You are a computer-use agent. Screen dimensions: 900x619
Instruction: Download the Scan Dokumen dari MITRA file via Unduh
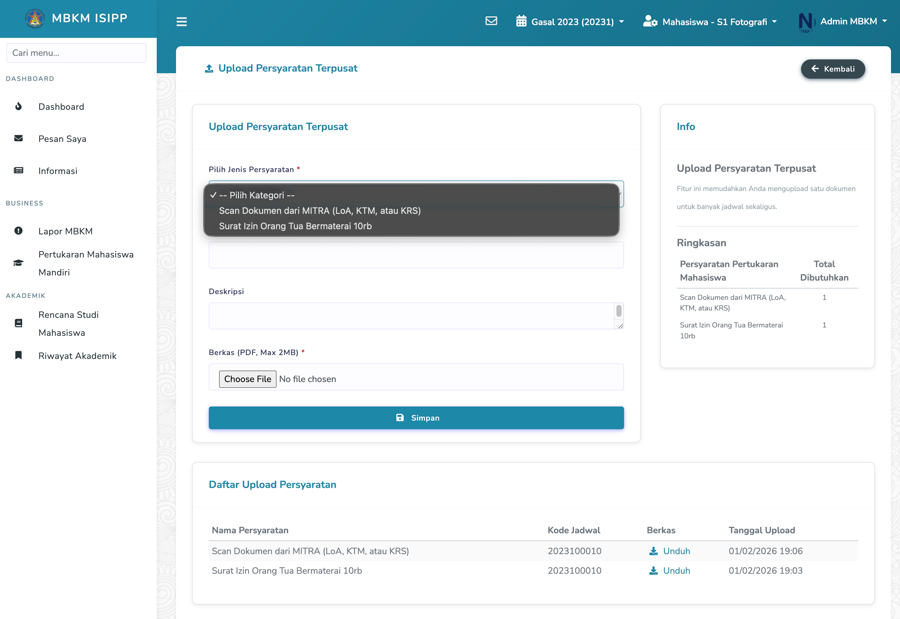pyautogui.click(x=669, y=551)
